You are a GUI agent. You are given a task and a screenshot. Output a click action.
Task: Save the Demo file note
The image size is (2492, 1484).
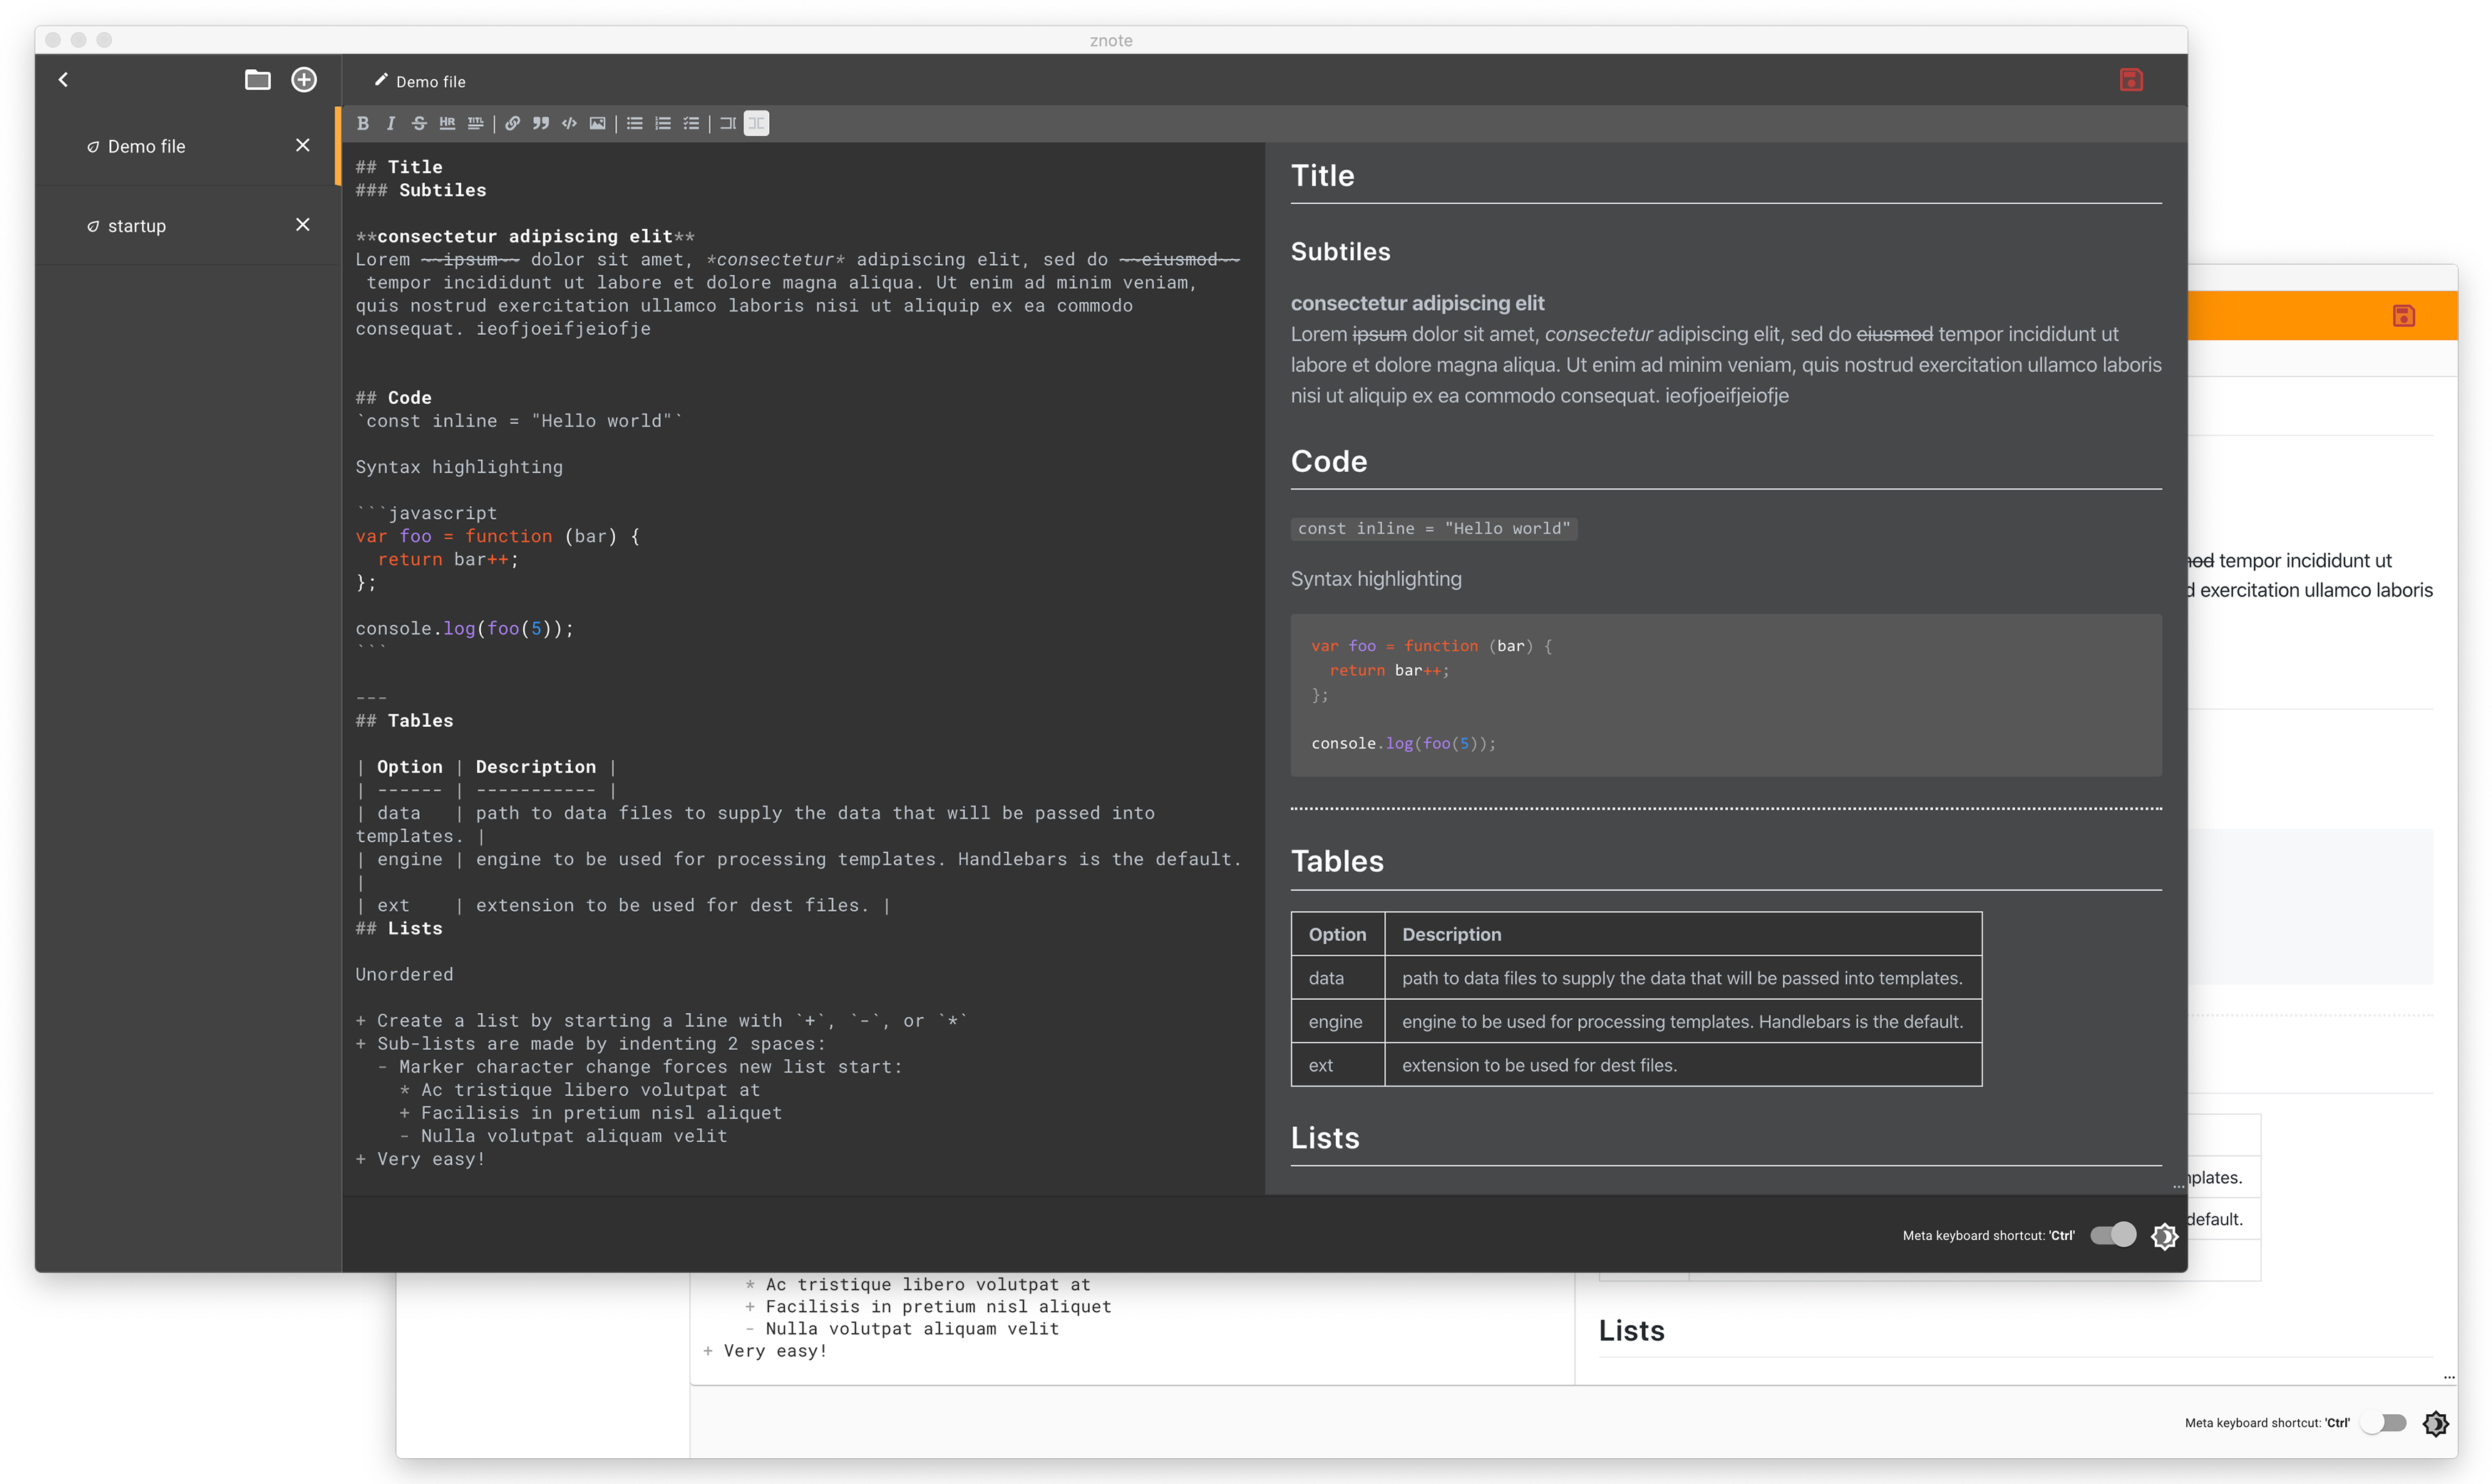click(2132, 80)
